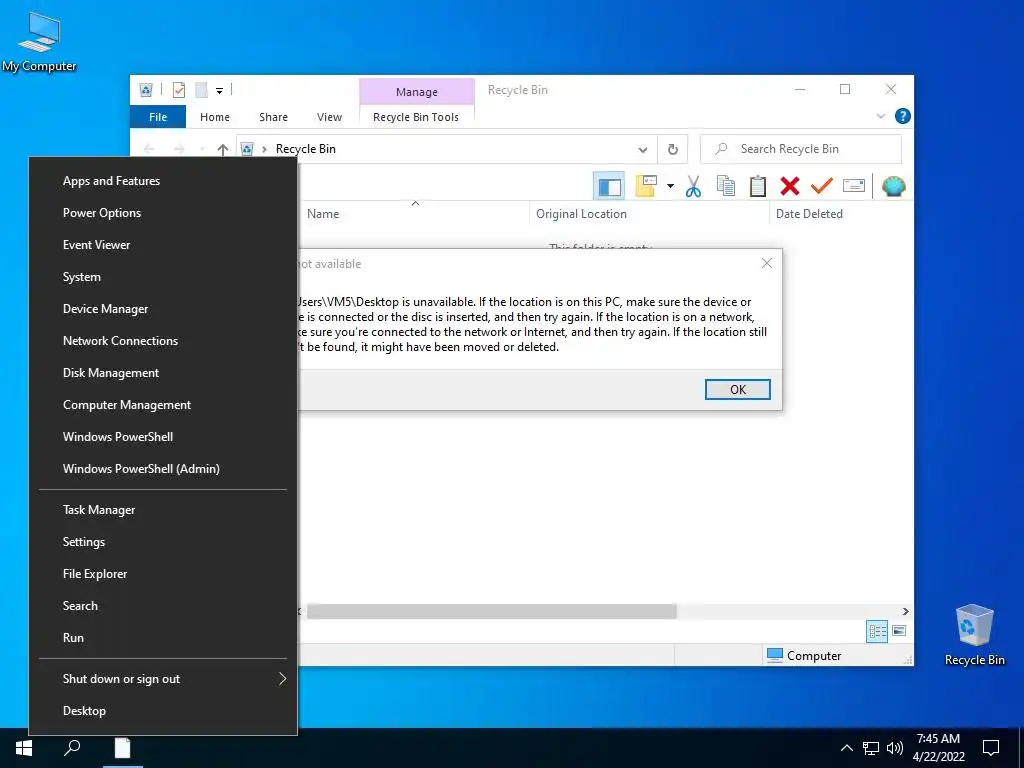Screen dimensions: 1024x768
Task: Launch Disk Management from the menu
Action: tap(163, 373)
